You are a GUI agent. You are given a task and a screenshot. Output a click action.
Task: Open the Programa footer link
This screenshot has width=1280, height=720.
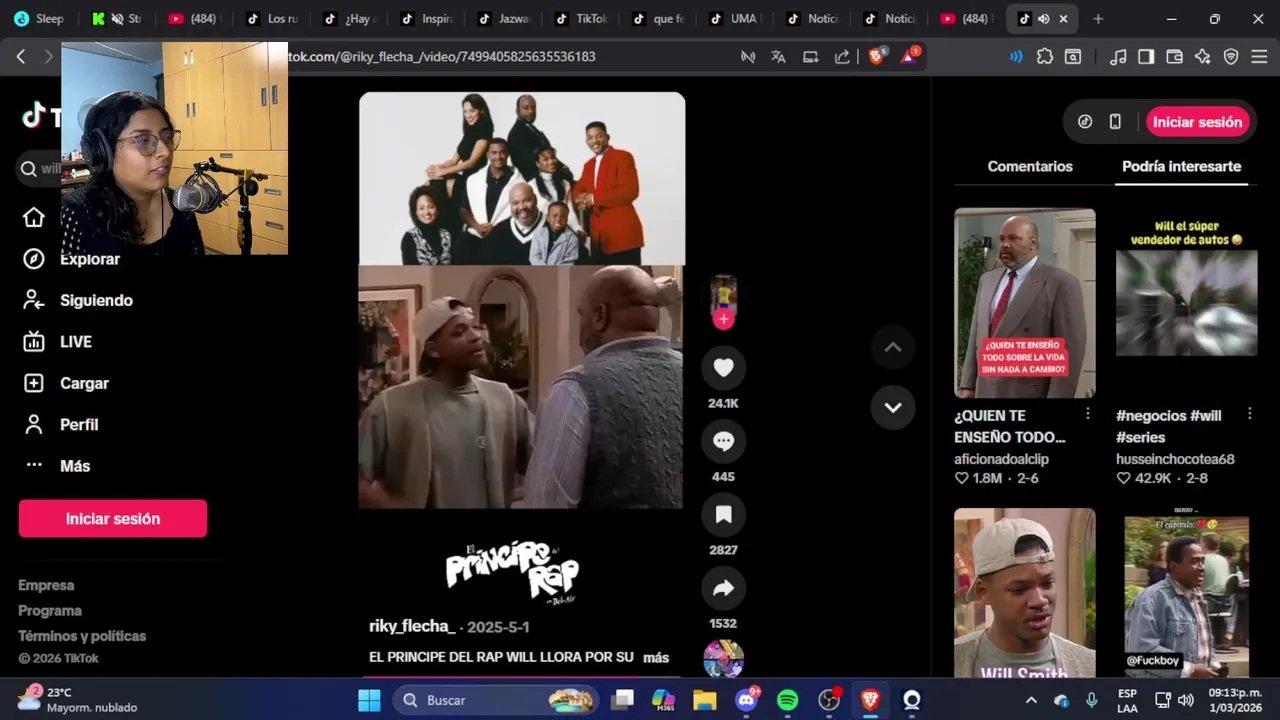point(50,610)
